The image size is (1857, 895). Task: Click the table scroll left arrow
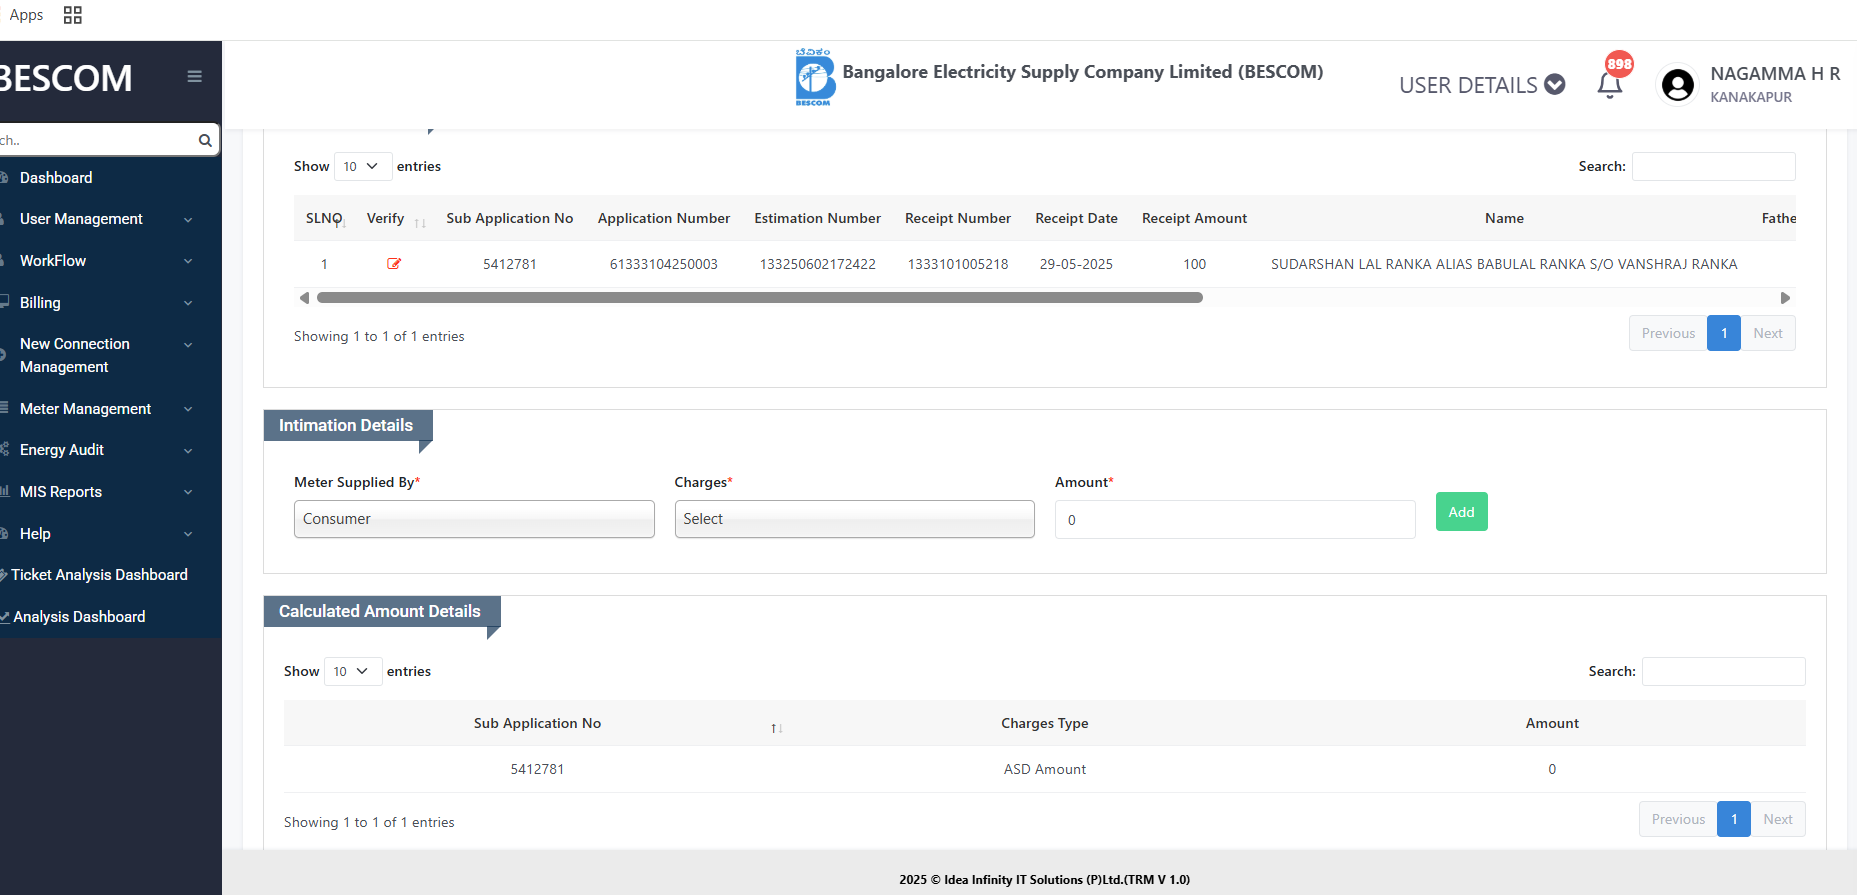tap(304, 298)
